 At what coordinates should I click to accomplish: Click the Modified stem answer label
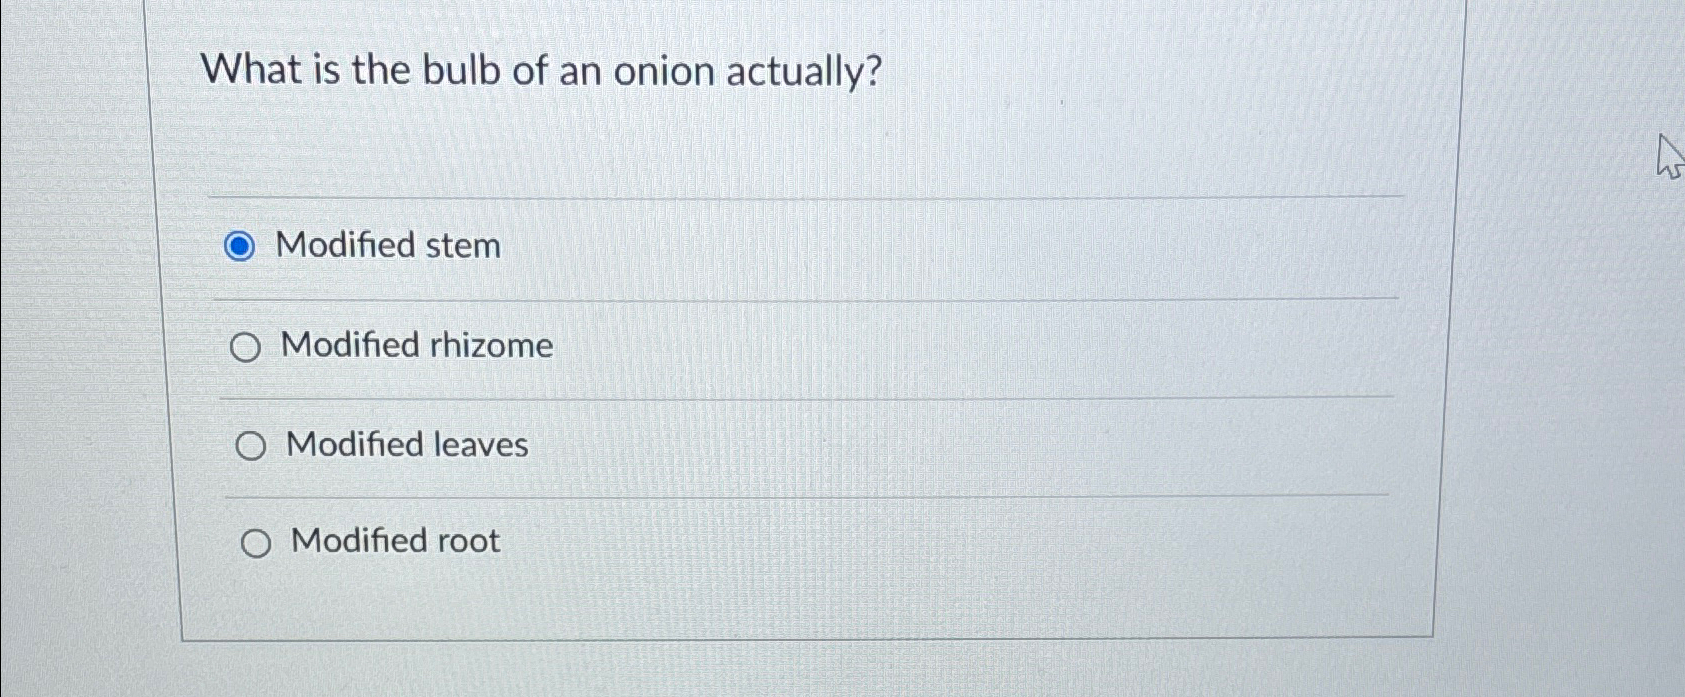tap(389, 246)
